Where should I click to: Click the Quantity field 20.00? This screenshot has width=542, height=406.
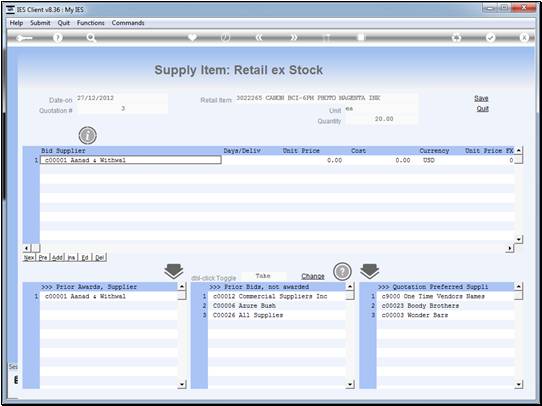(382, 119)
